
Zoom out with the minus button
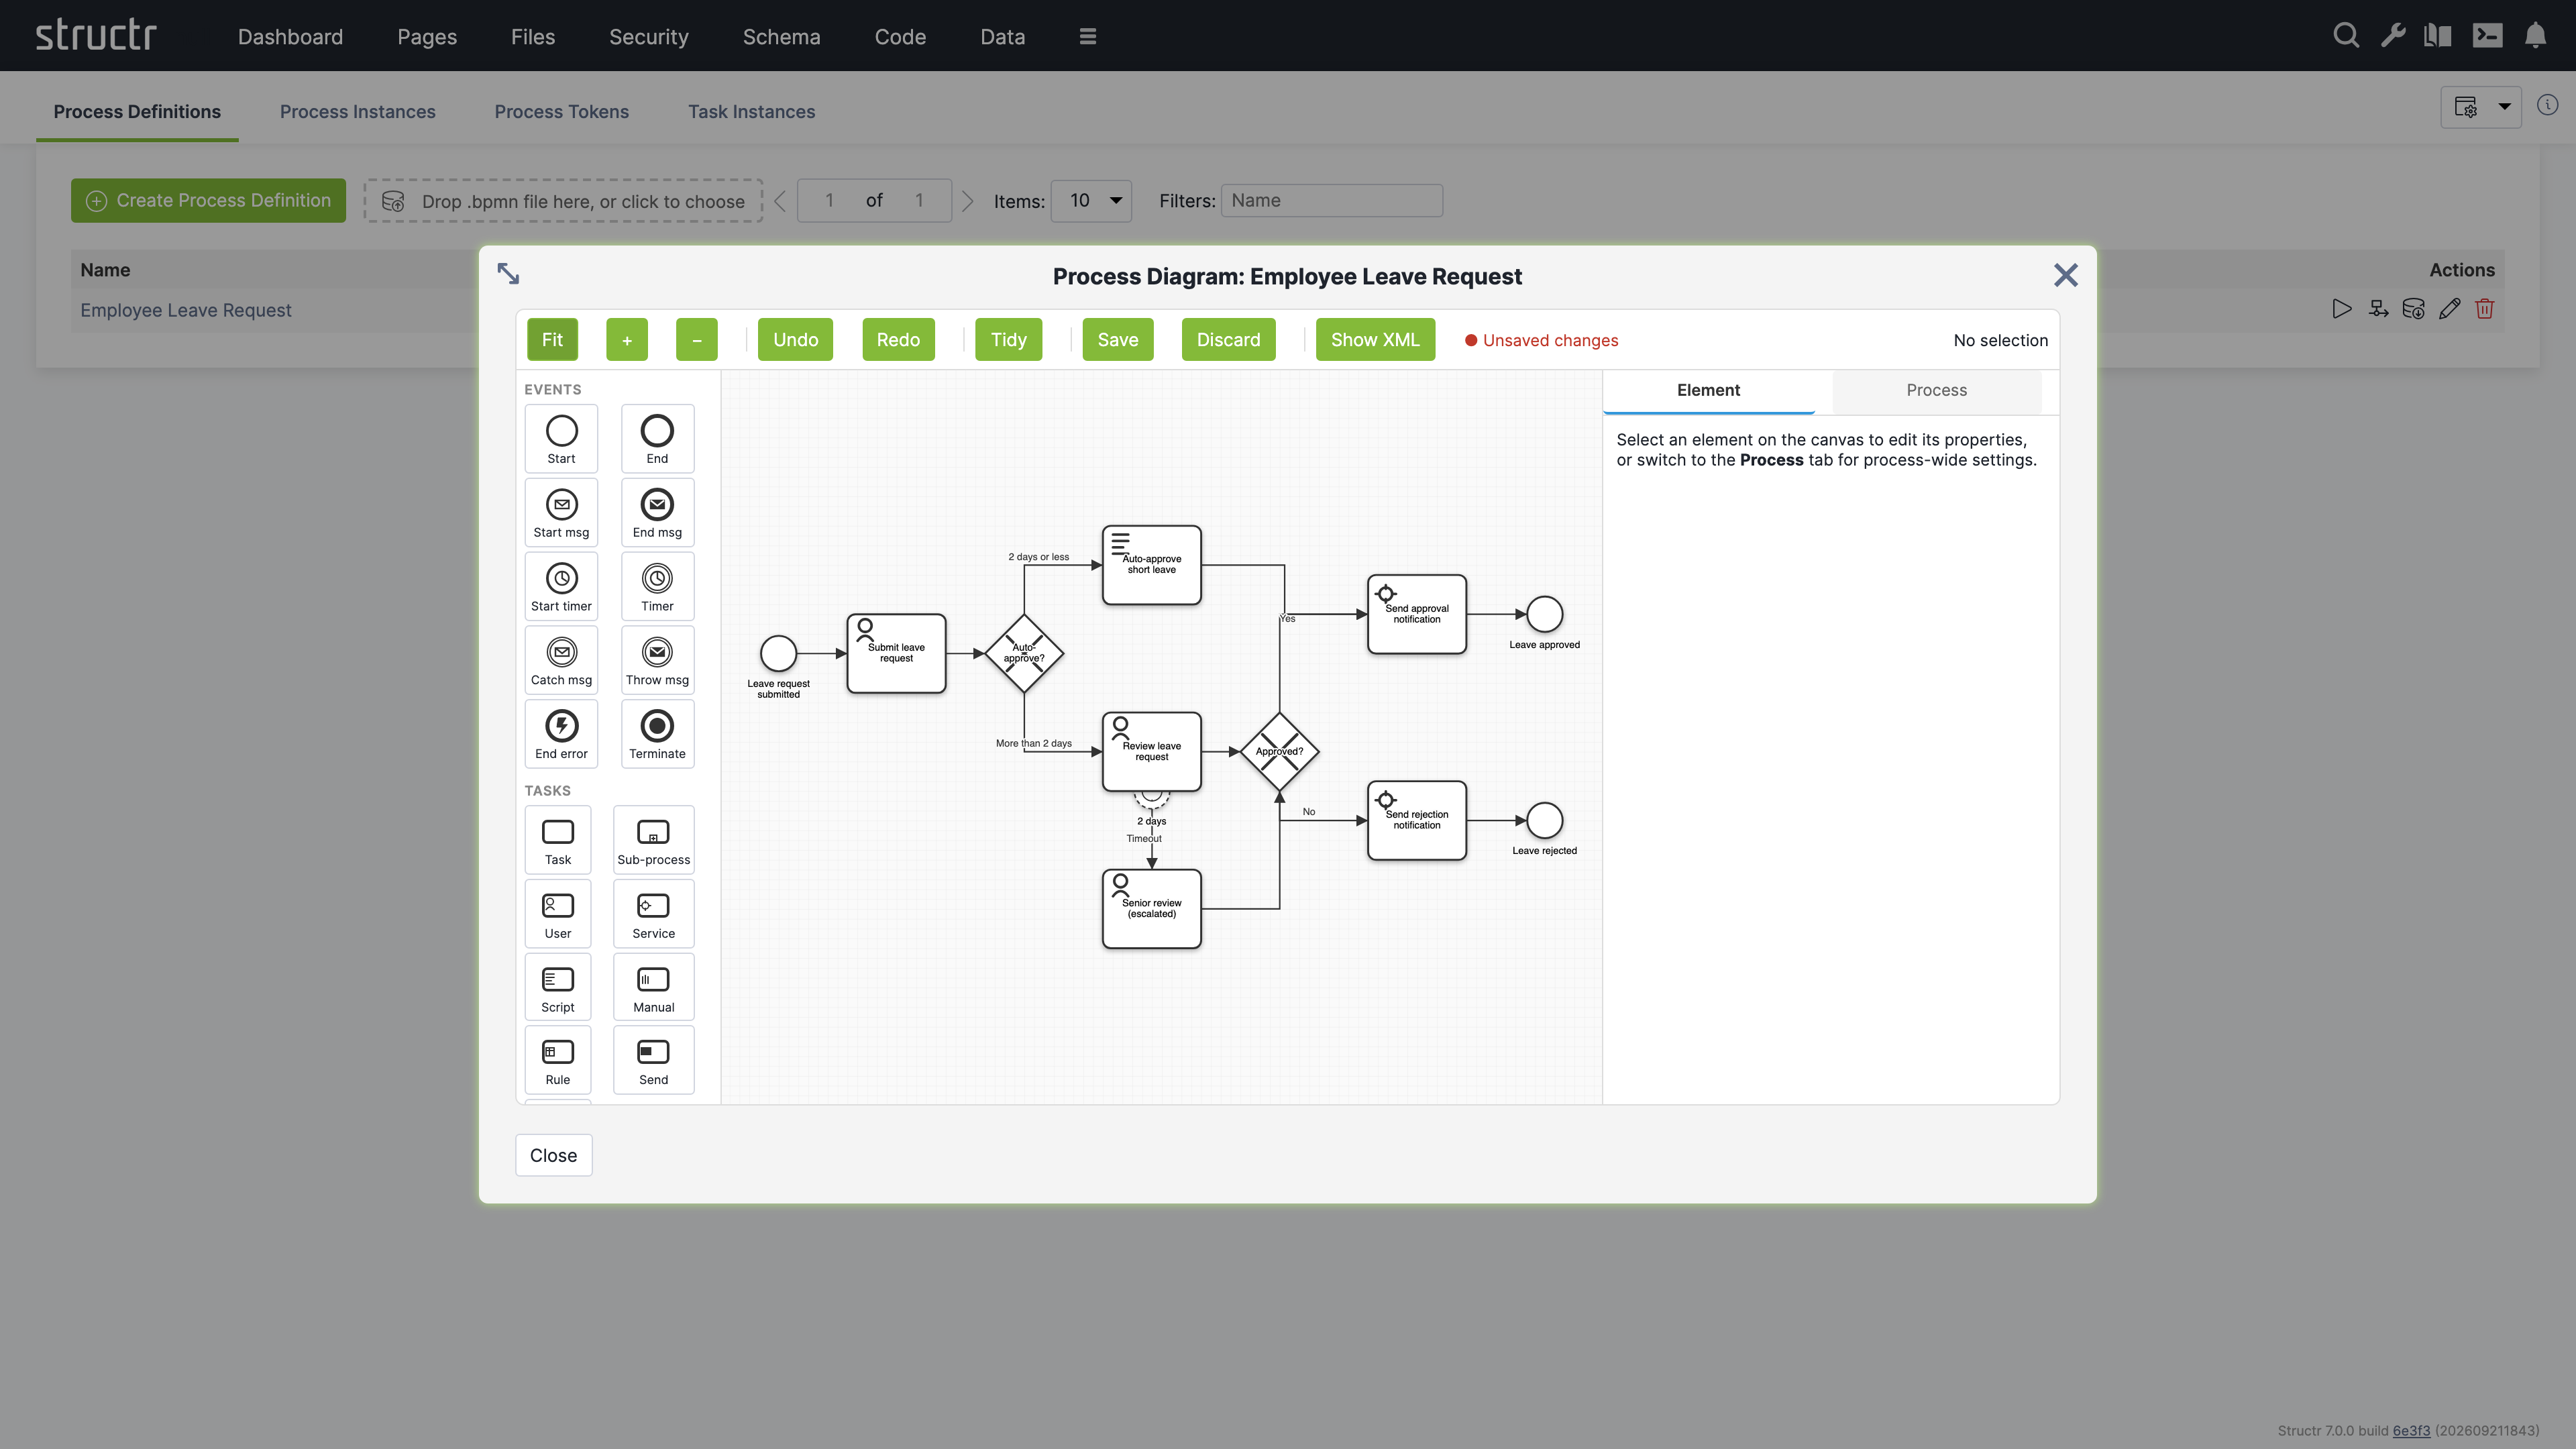(x=697, y=340)
